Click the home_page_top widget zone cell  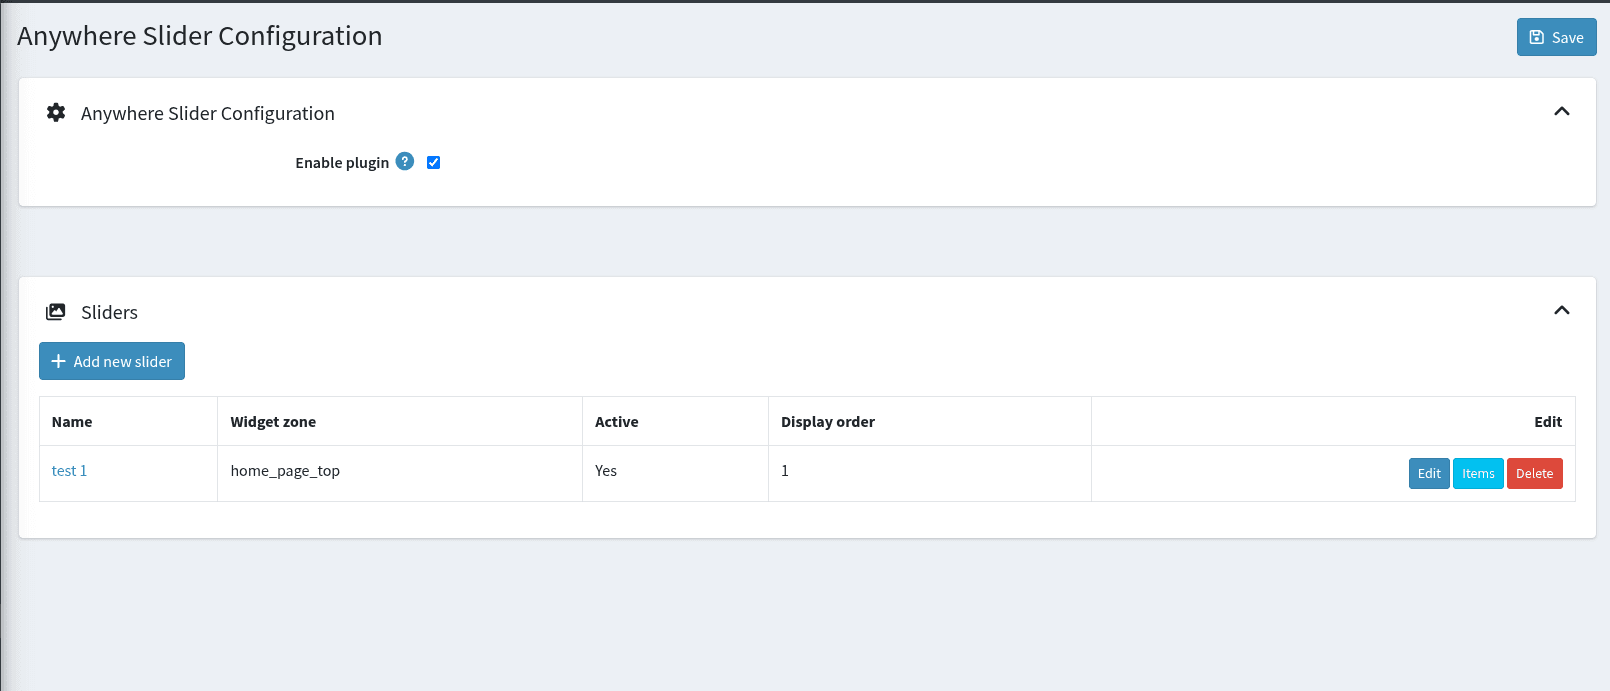tap(400, 473)
